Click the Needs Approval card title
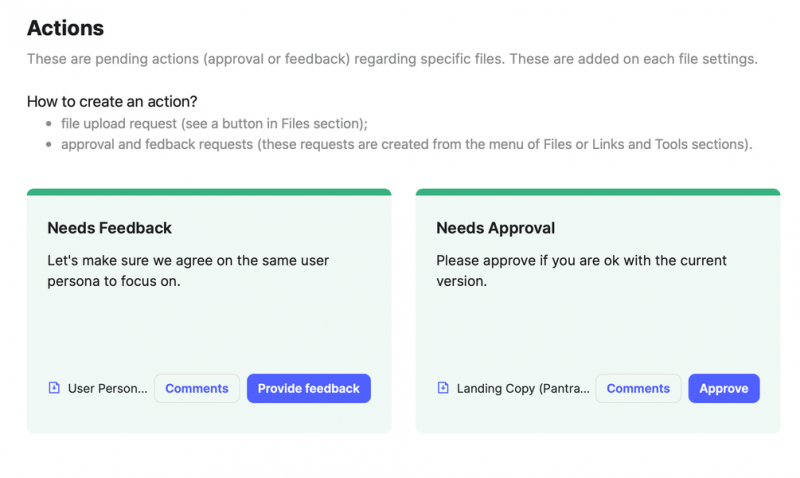This screenshot has width=800, height=478. click(495, 228)
